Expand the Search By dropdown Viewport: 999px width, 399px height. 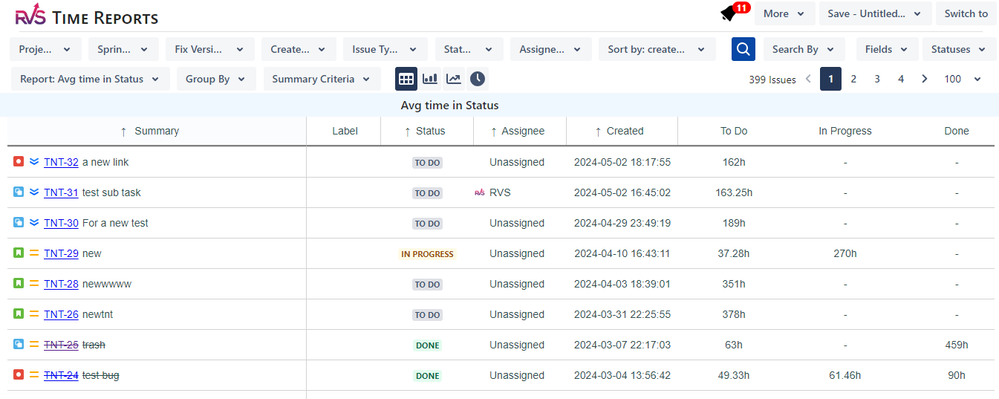coord(803,49)
